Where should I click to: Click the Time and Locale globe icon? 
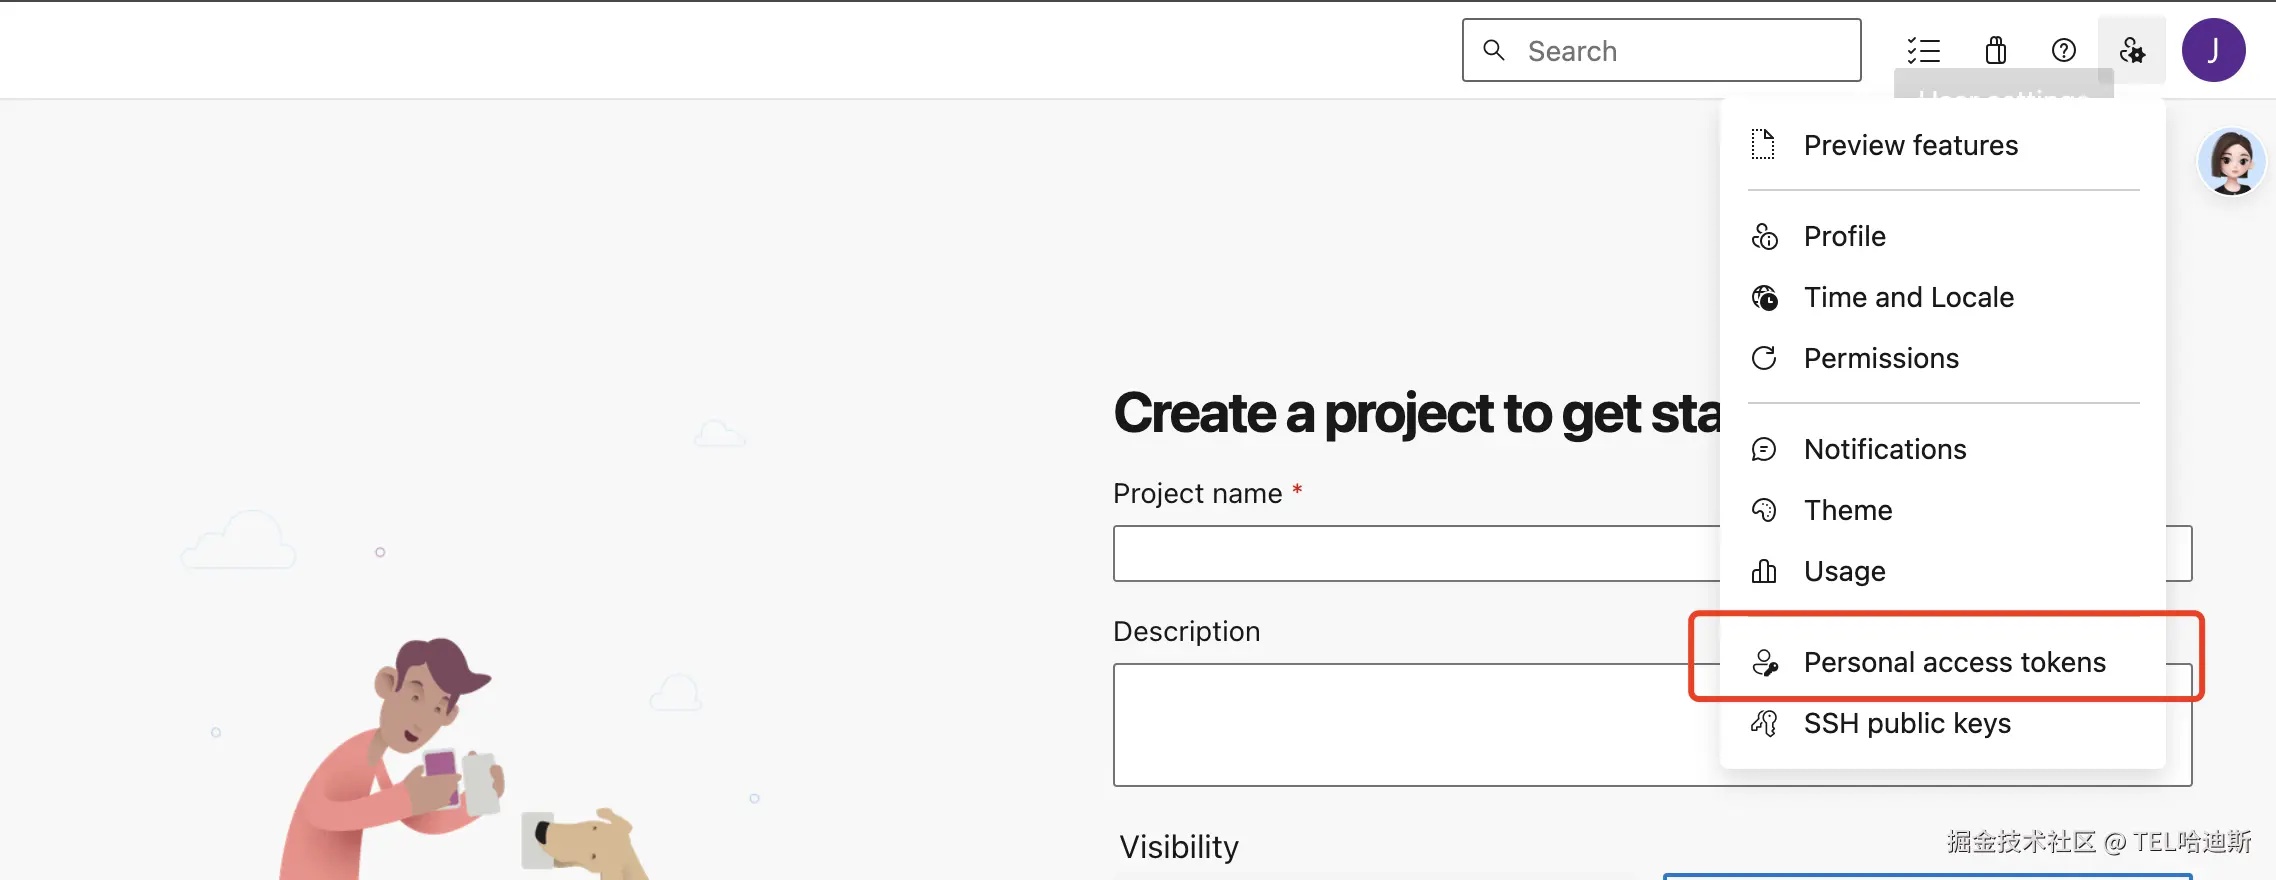1764,298
